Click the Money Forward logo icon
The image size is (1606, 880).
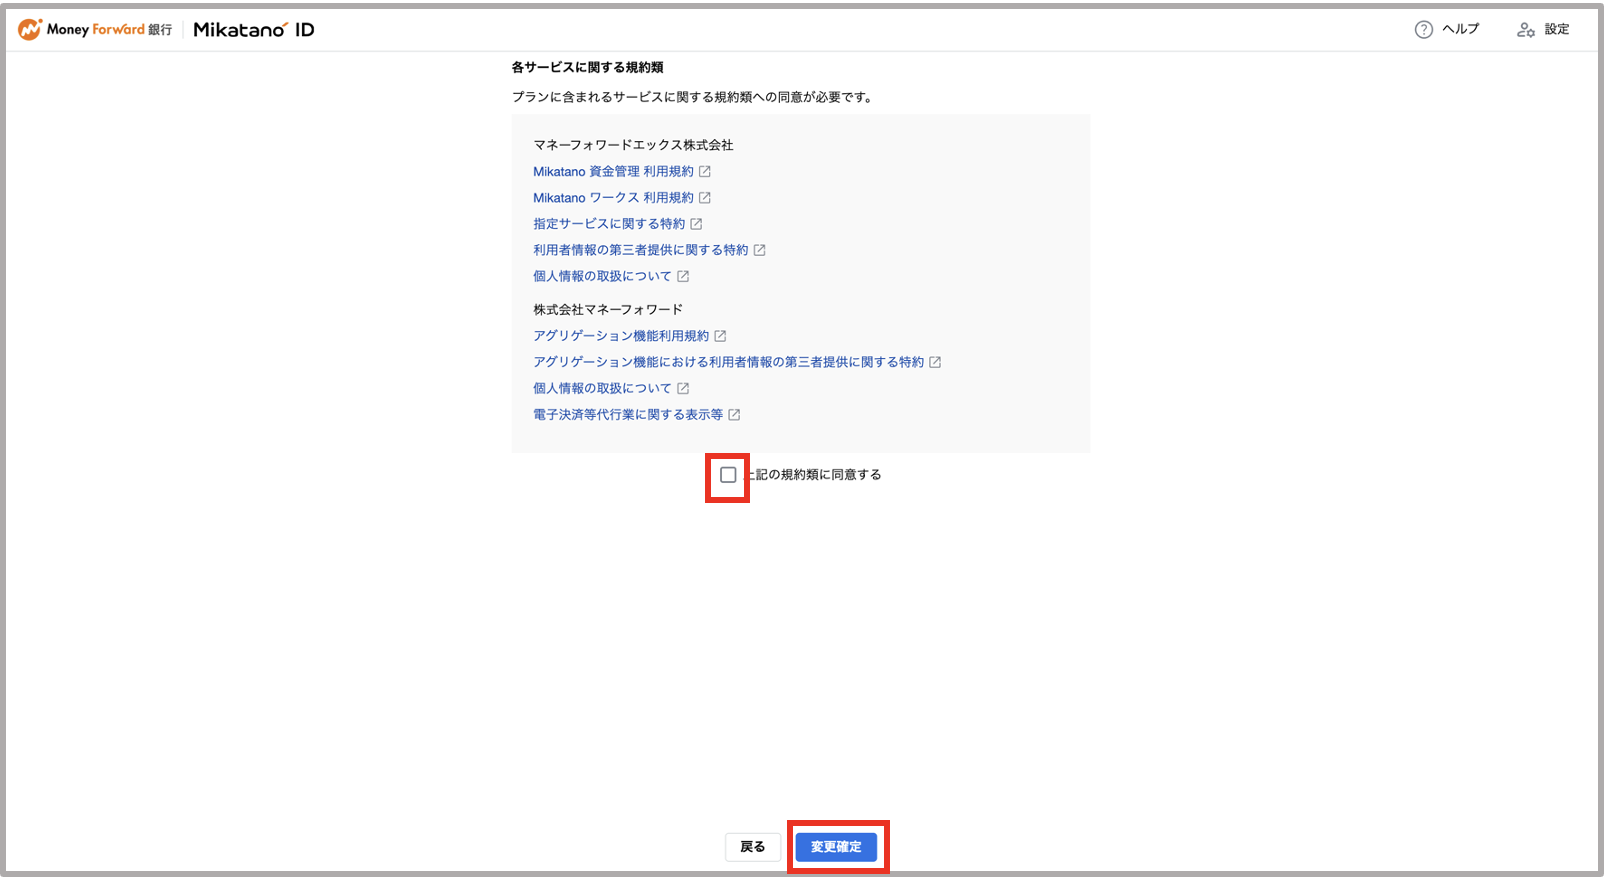[30, 29]
